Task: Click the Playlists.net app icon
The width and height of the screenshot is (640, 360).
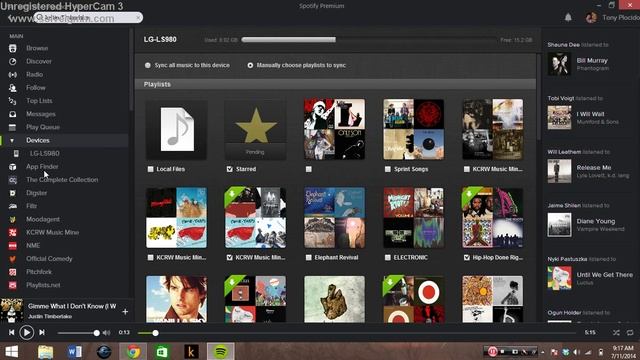Action: point(13,285)
